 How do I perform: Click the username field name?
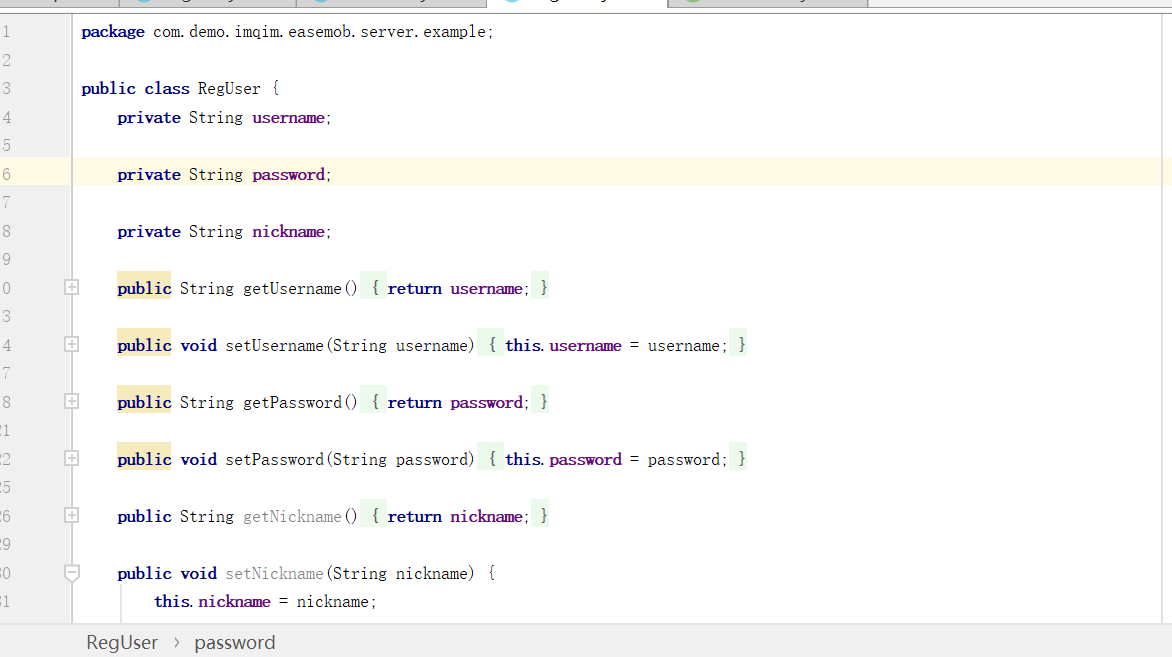[288, 117]
